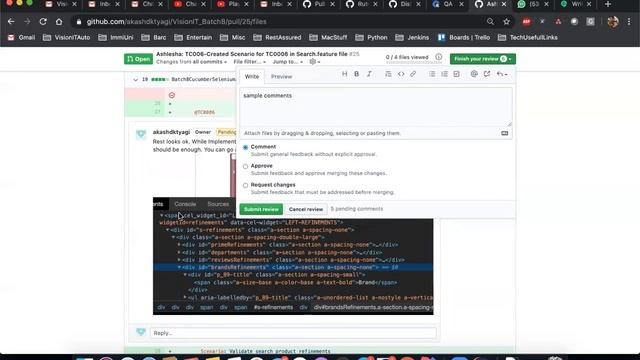Screen dimensions: 640x360
Task: Apply italic formatting in the review editor
Action: (x=369, y=74)
